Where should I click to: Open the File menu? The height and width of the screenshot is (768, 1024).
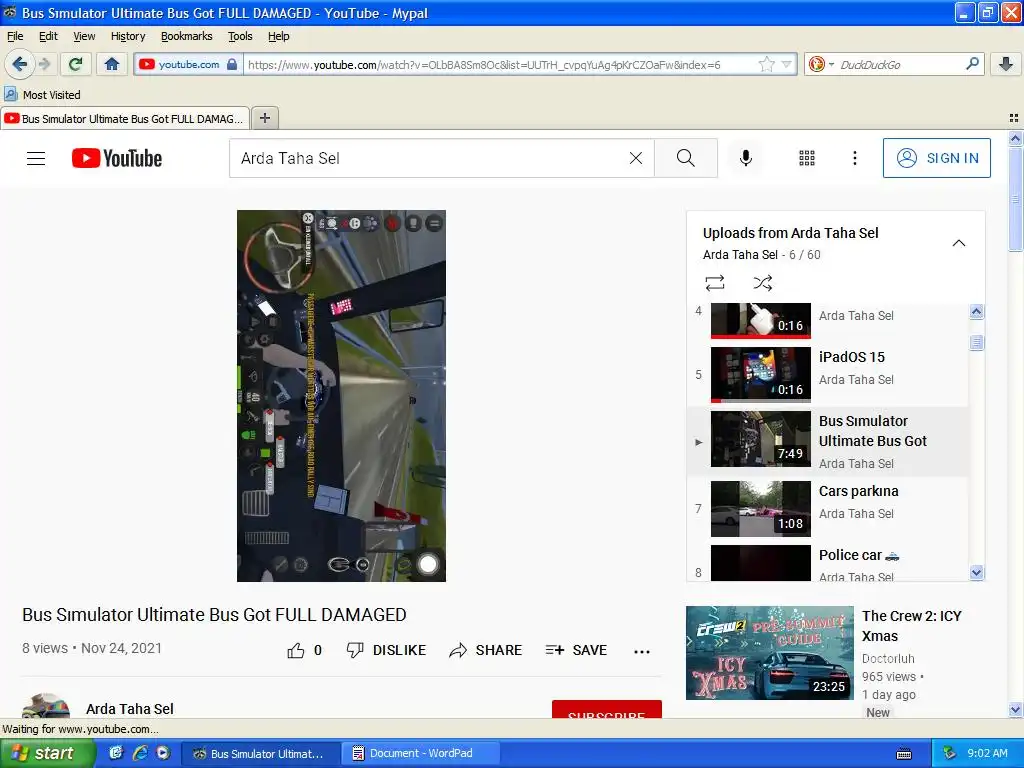15,36
